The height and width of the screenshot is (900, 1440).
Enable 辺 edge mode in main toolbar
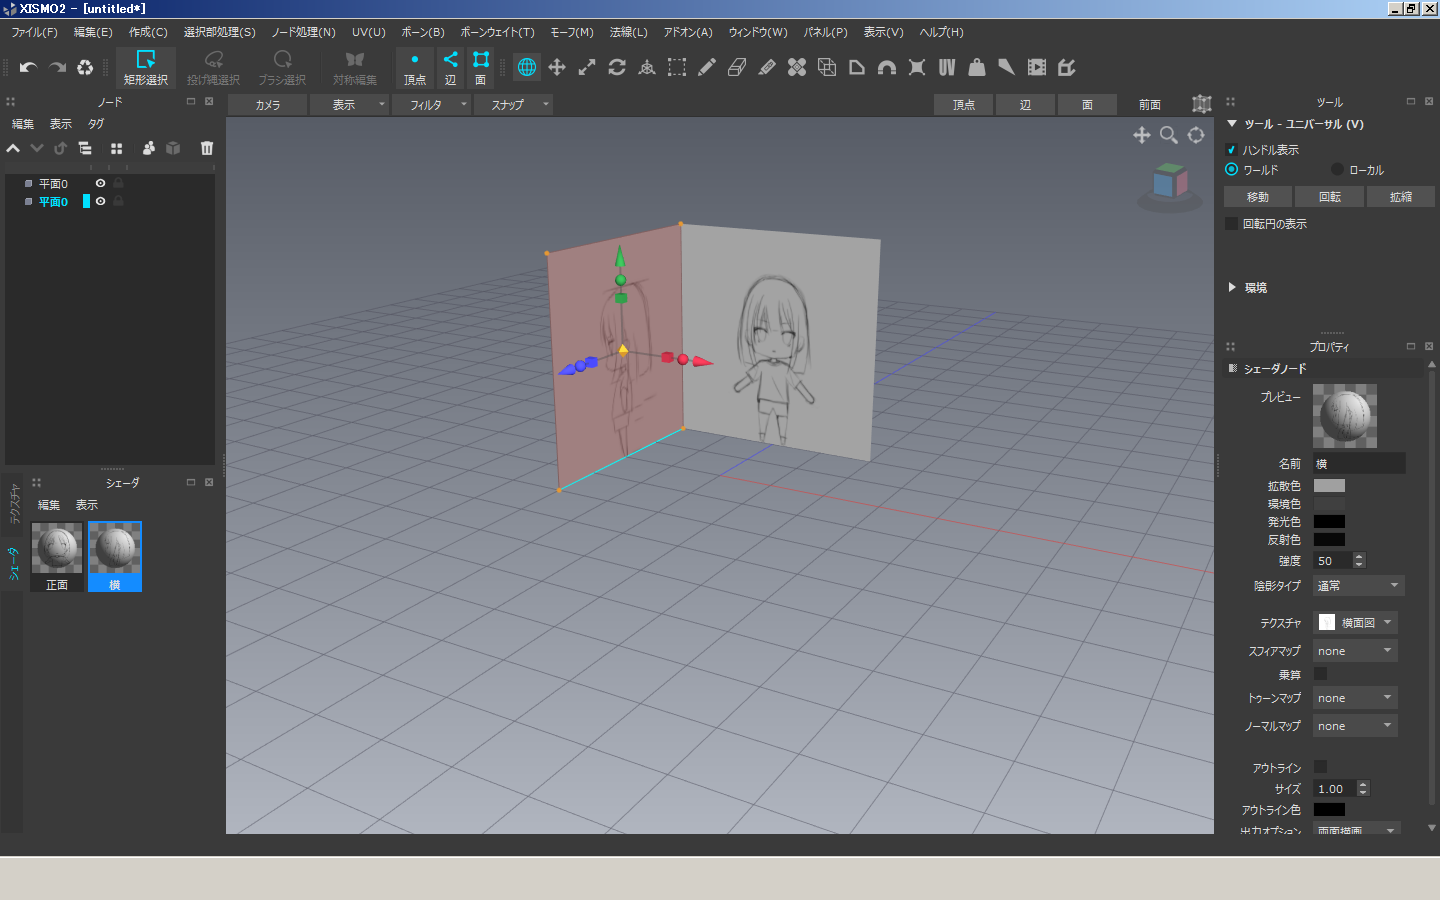click(x=450, y=67)
